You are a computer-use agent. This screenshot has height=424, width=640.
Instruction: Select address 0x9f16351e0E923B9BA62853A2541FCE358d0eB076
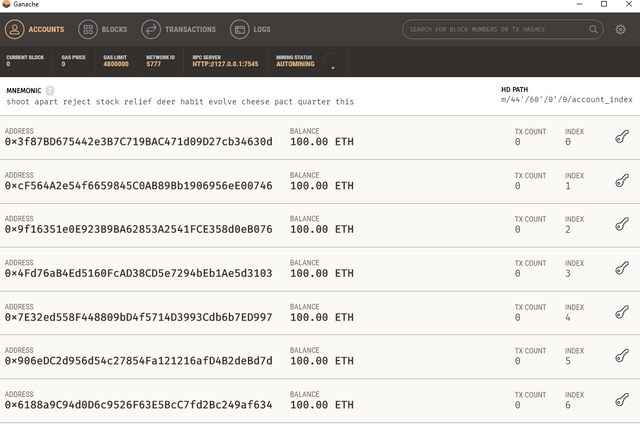138,229
